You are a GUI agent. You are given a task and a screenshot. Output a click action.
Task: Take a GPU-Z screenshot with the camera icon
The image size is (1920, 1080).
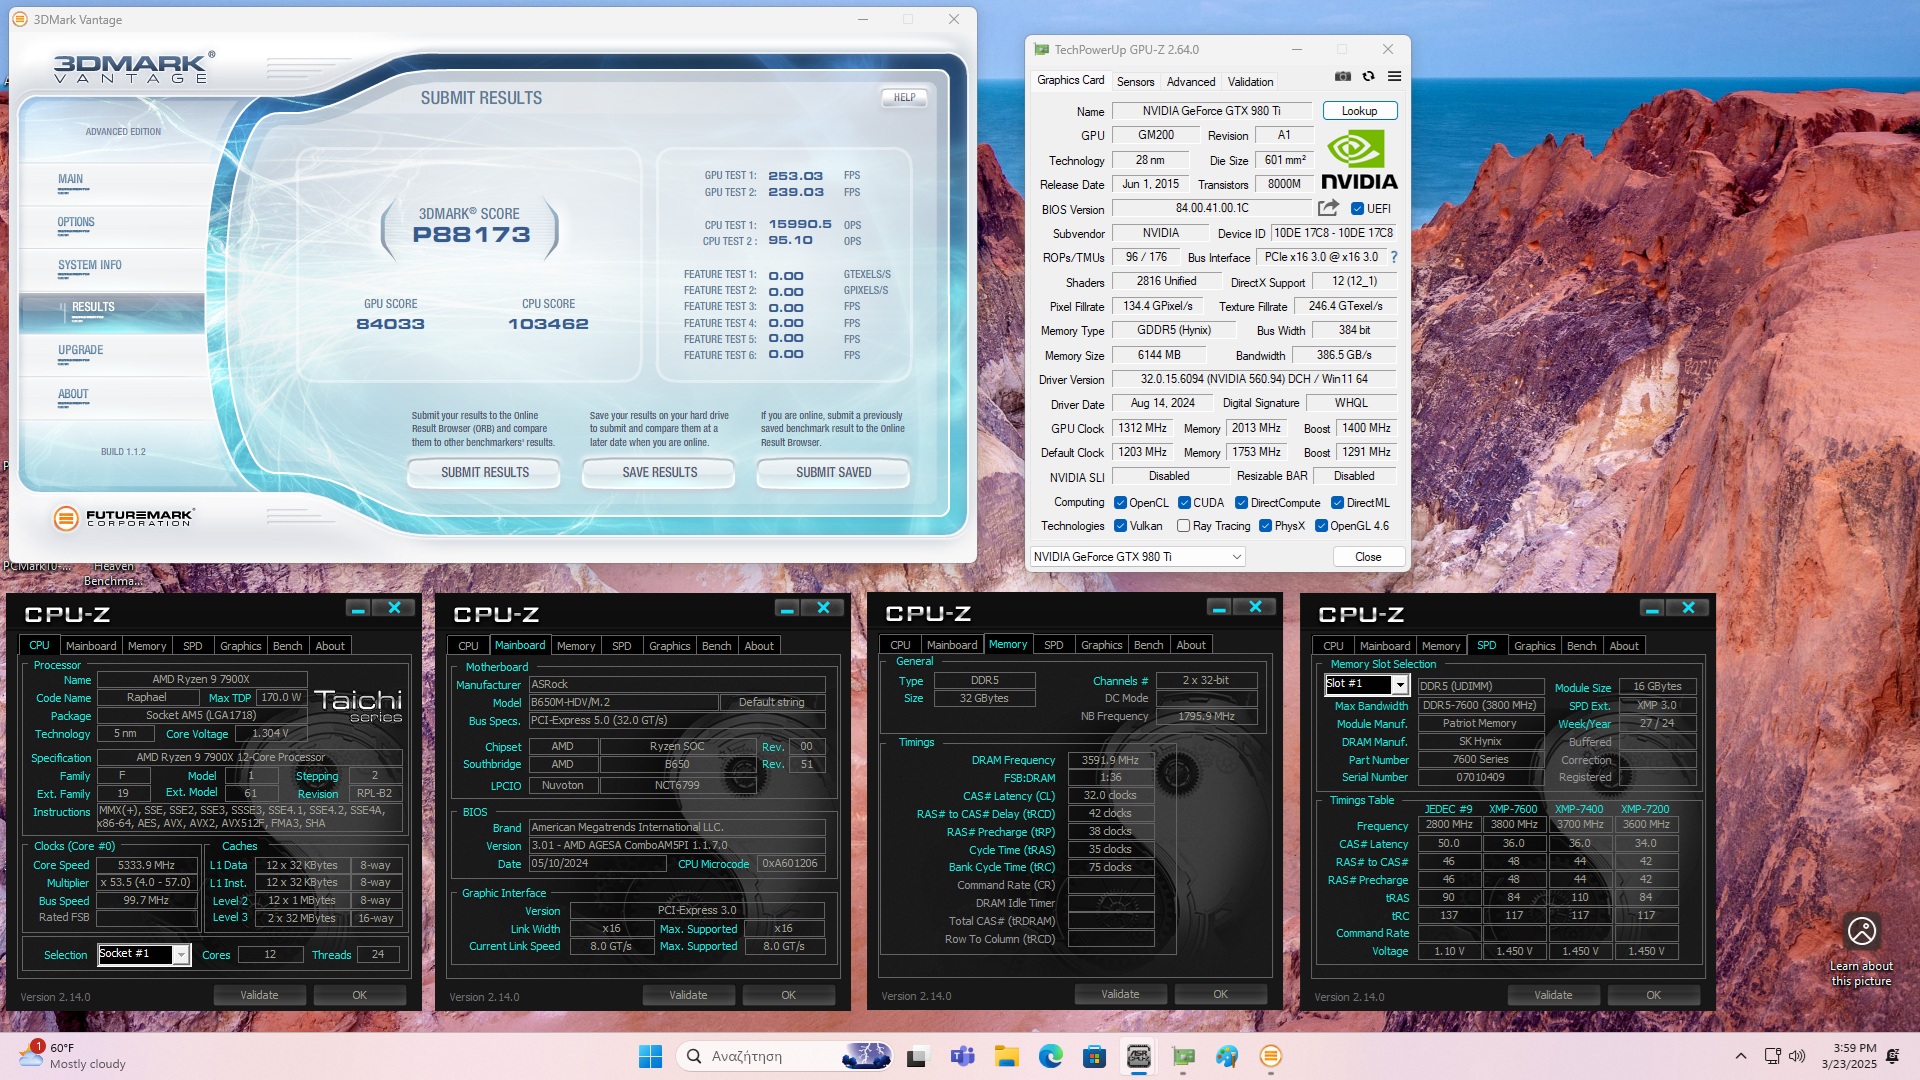coord(1343,77)
